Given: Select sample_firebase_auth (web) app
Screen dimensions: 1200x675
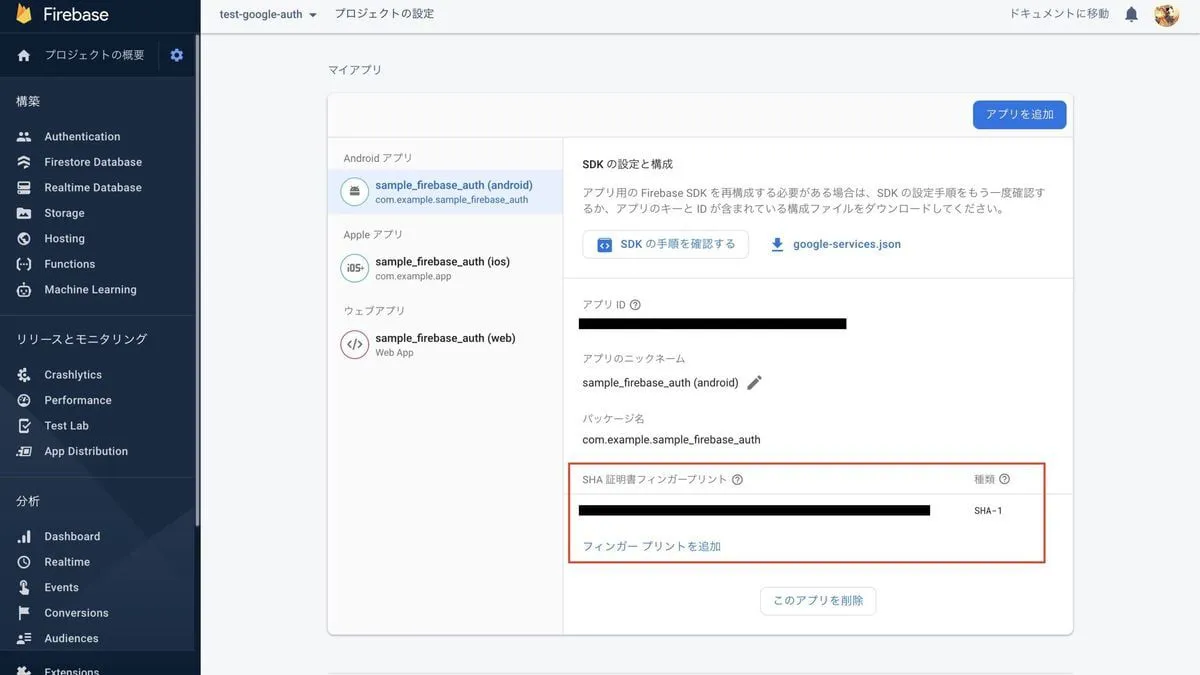Looking at the screenshot, I should click(x=445, y=344).
